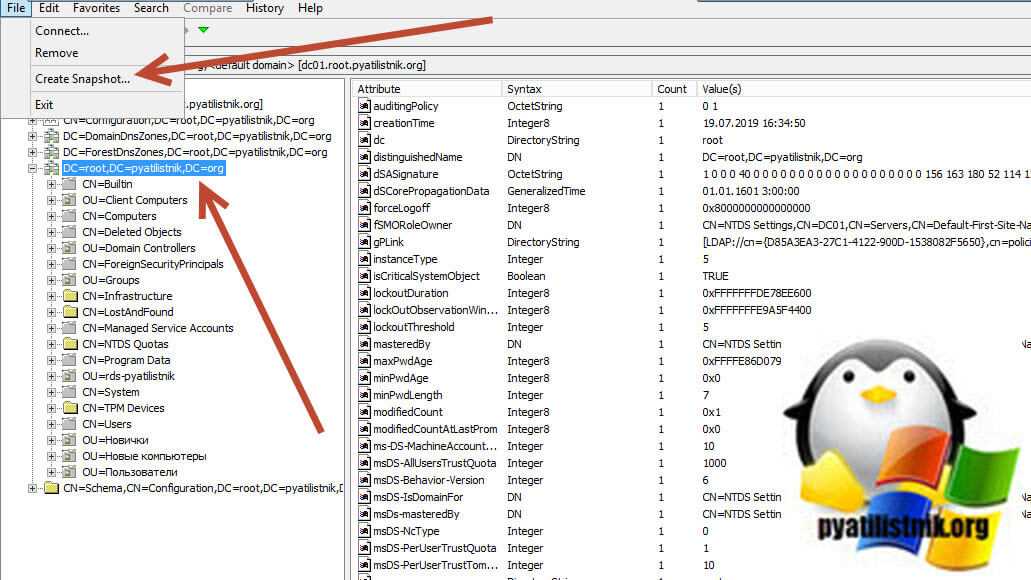Image resolution: width=1031 pixels, height=580 pixels.
Task: Choose Connect... from File menu
Action: pos(62,31)
